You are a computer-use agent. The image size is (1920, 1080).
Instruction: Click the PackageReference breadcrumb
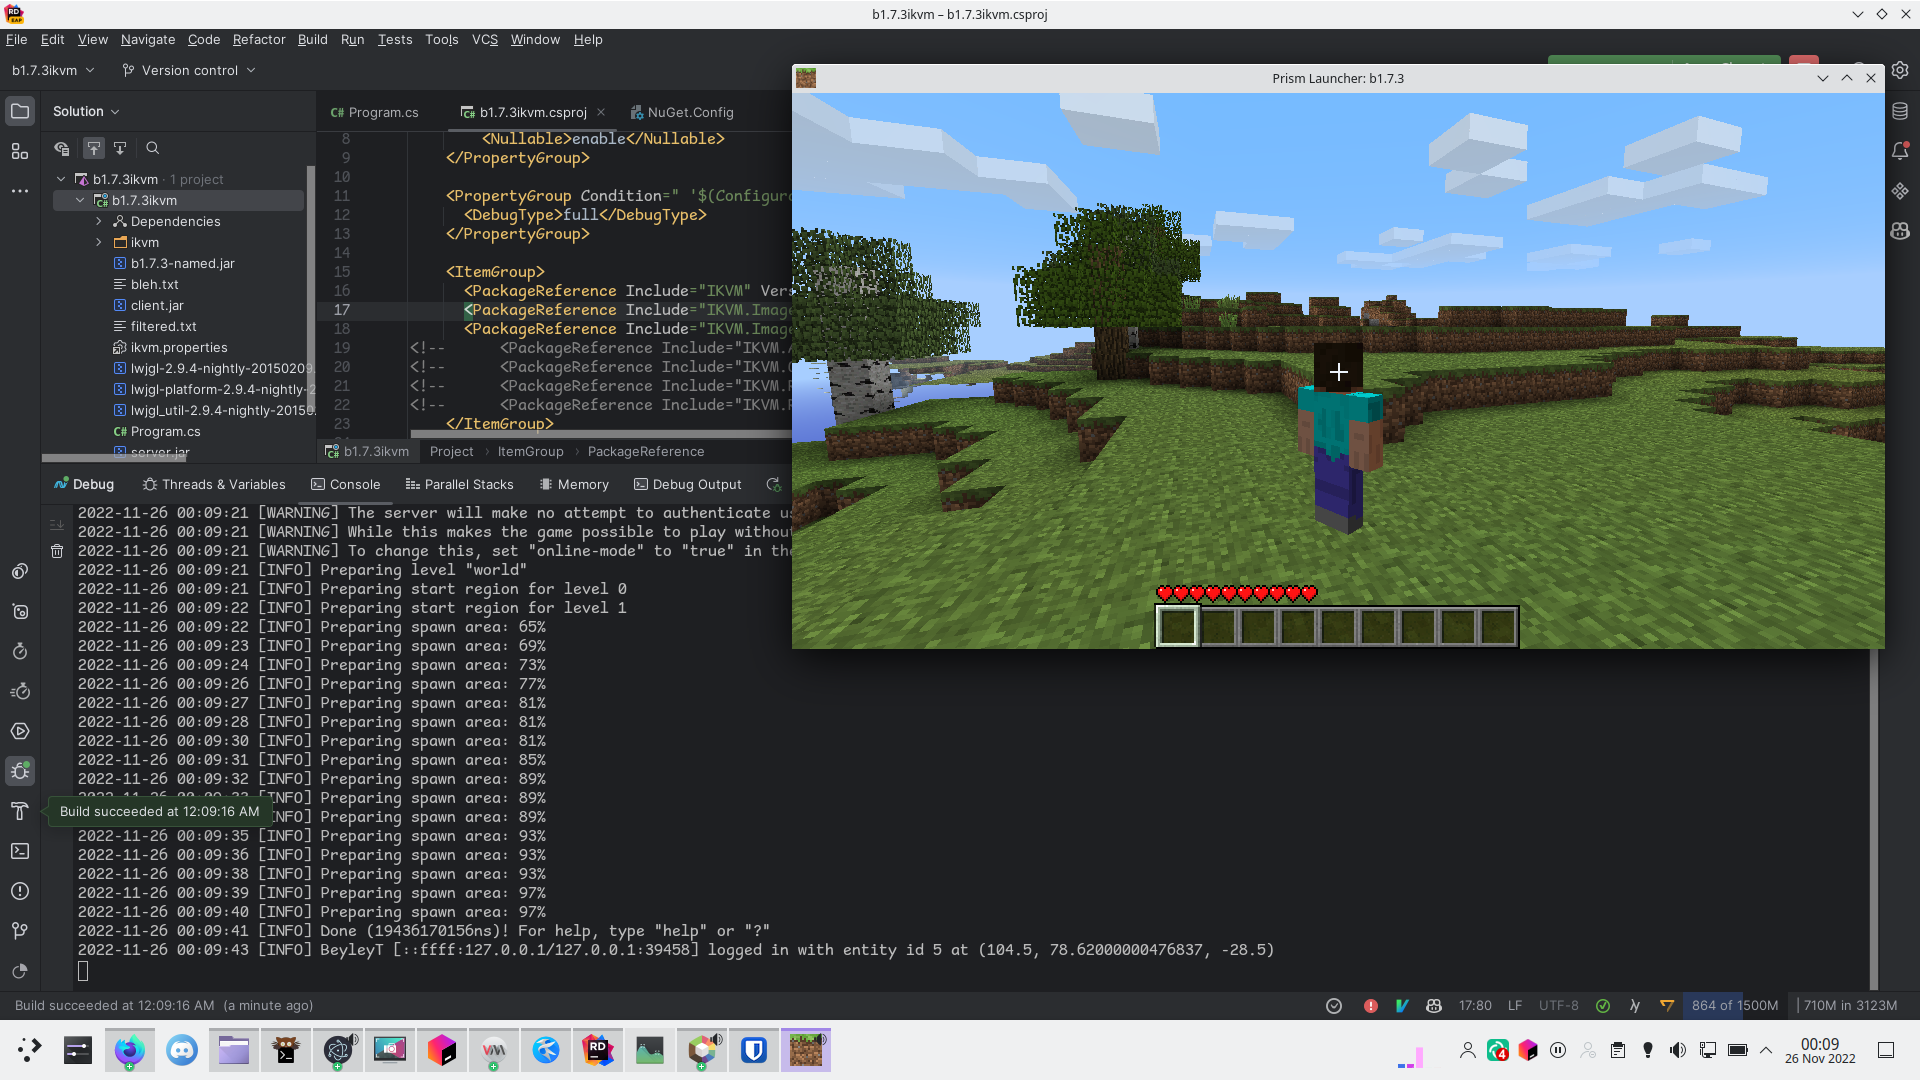646,451
